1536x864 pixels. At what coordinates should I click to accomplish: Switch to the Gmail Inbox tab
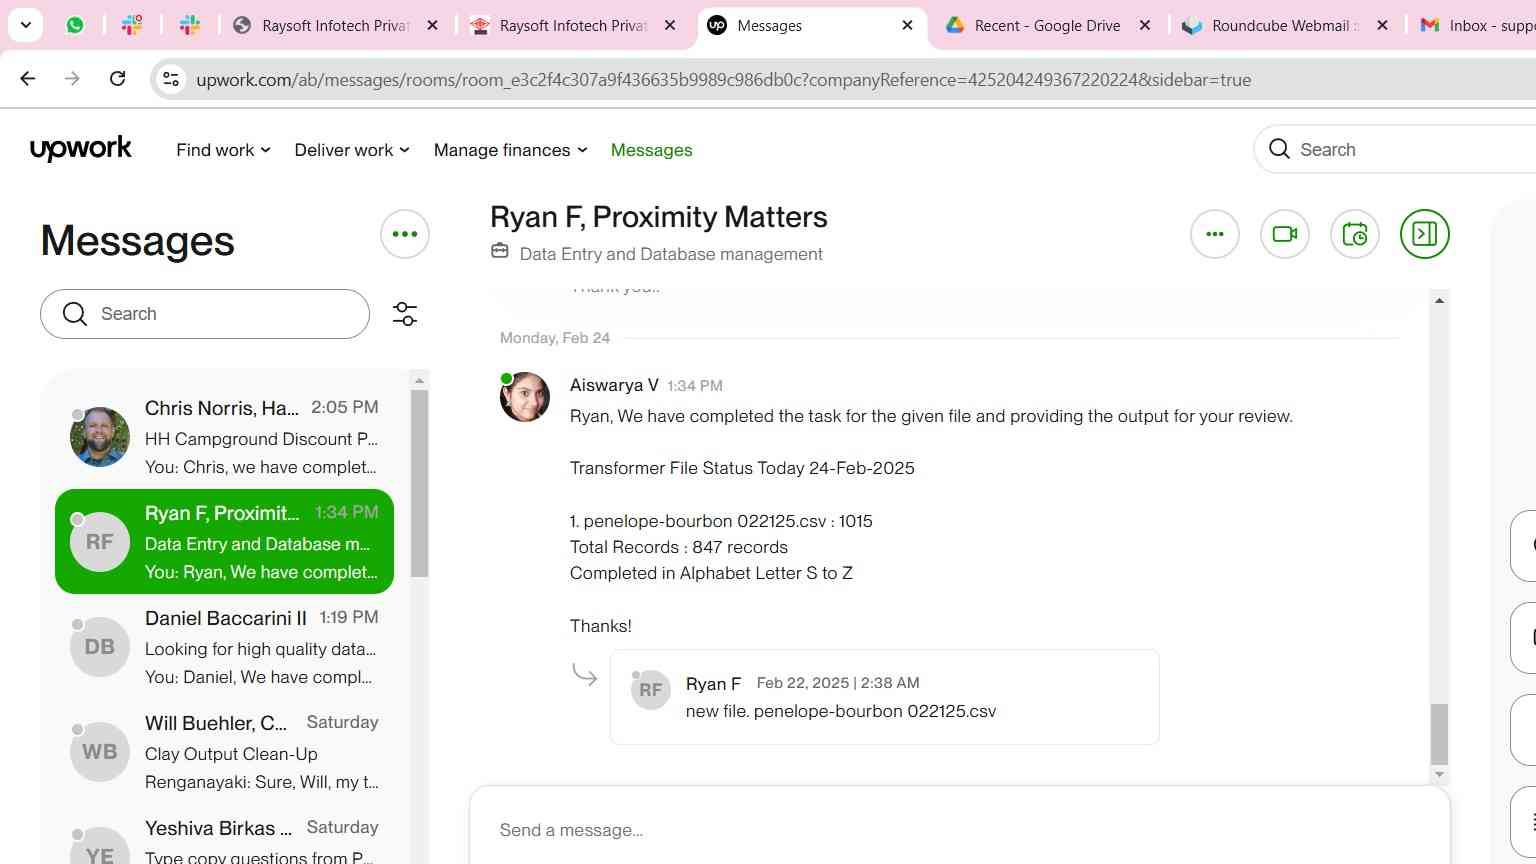pyautogui.click(x=1475, y=25)
